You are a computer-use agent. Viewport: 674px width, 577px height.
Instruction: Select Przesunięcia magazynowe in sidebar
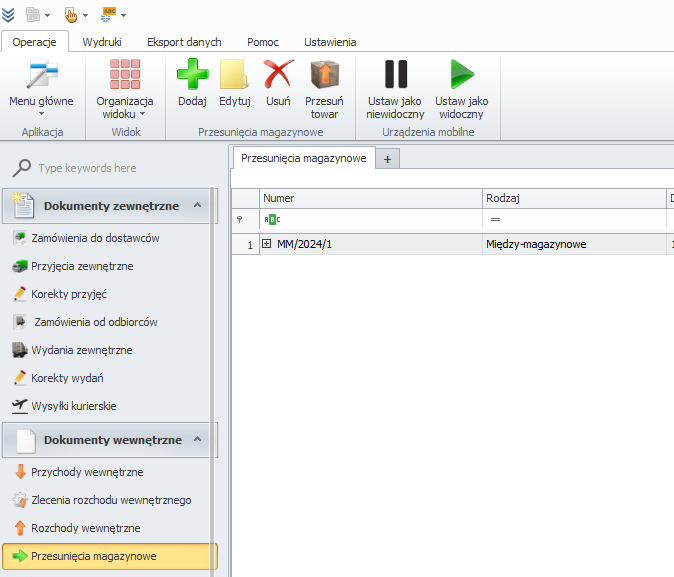tap(110, 556)
